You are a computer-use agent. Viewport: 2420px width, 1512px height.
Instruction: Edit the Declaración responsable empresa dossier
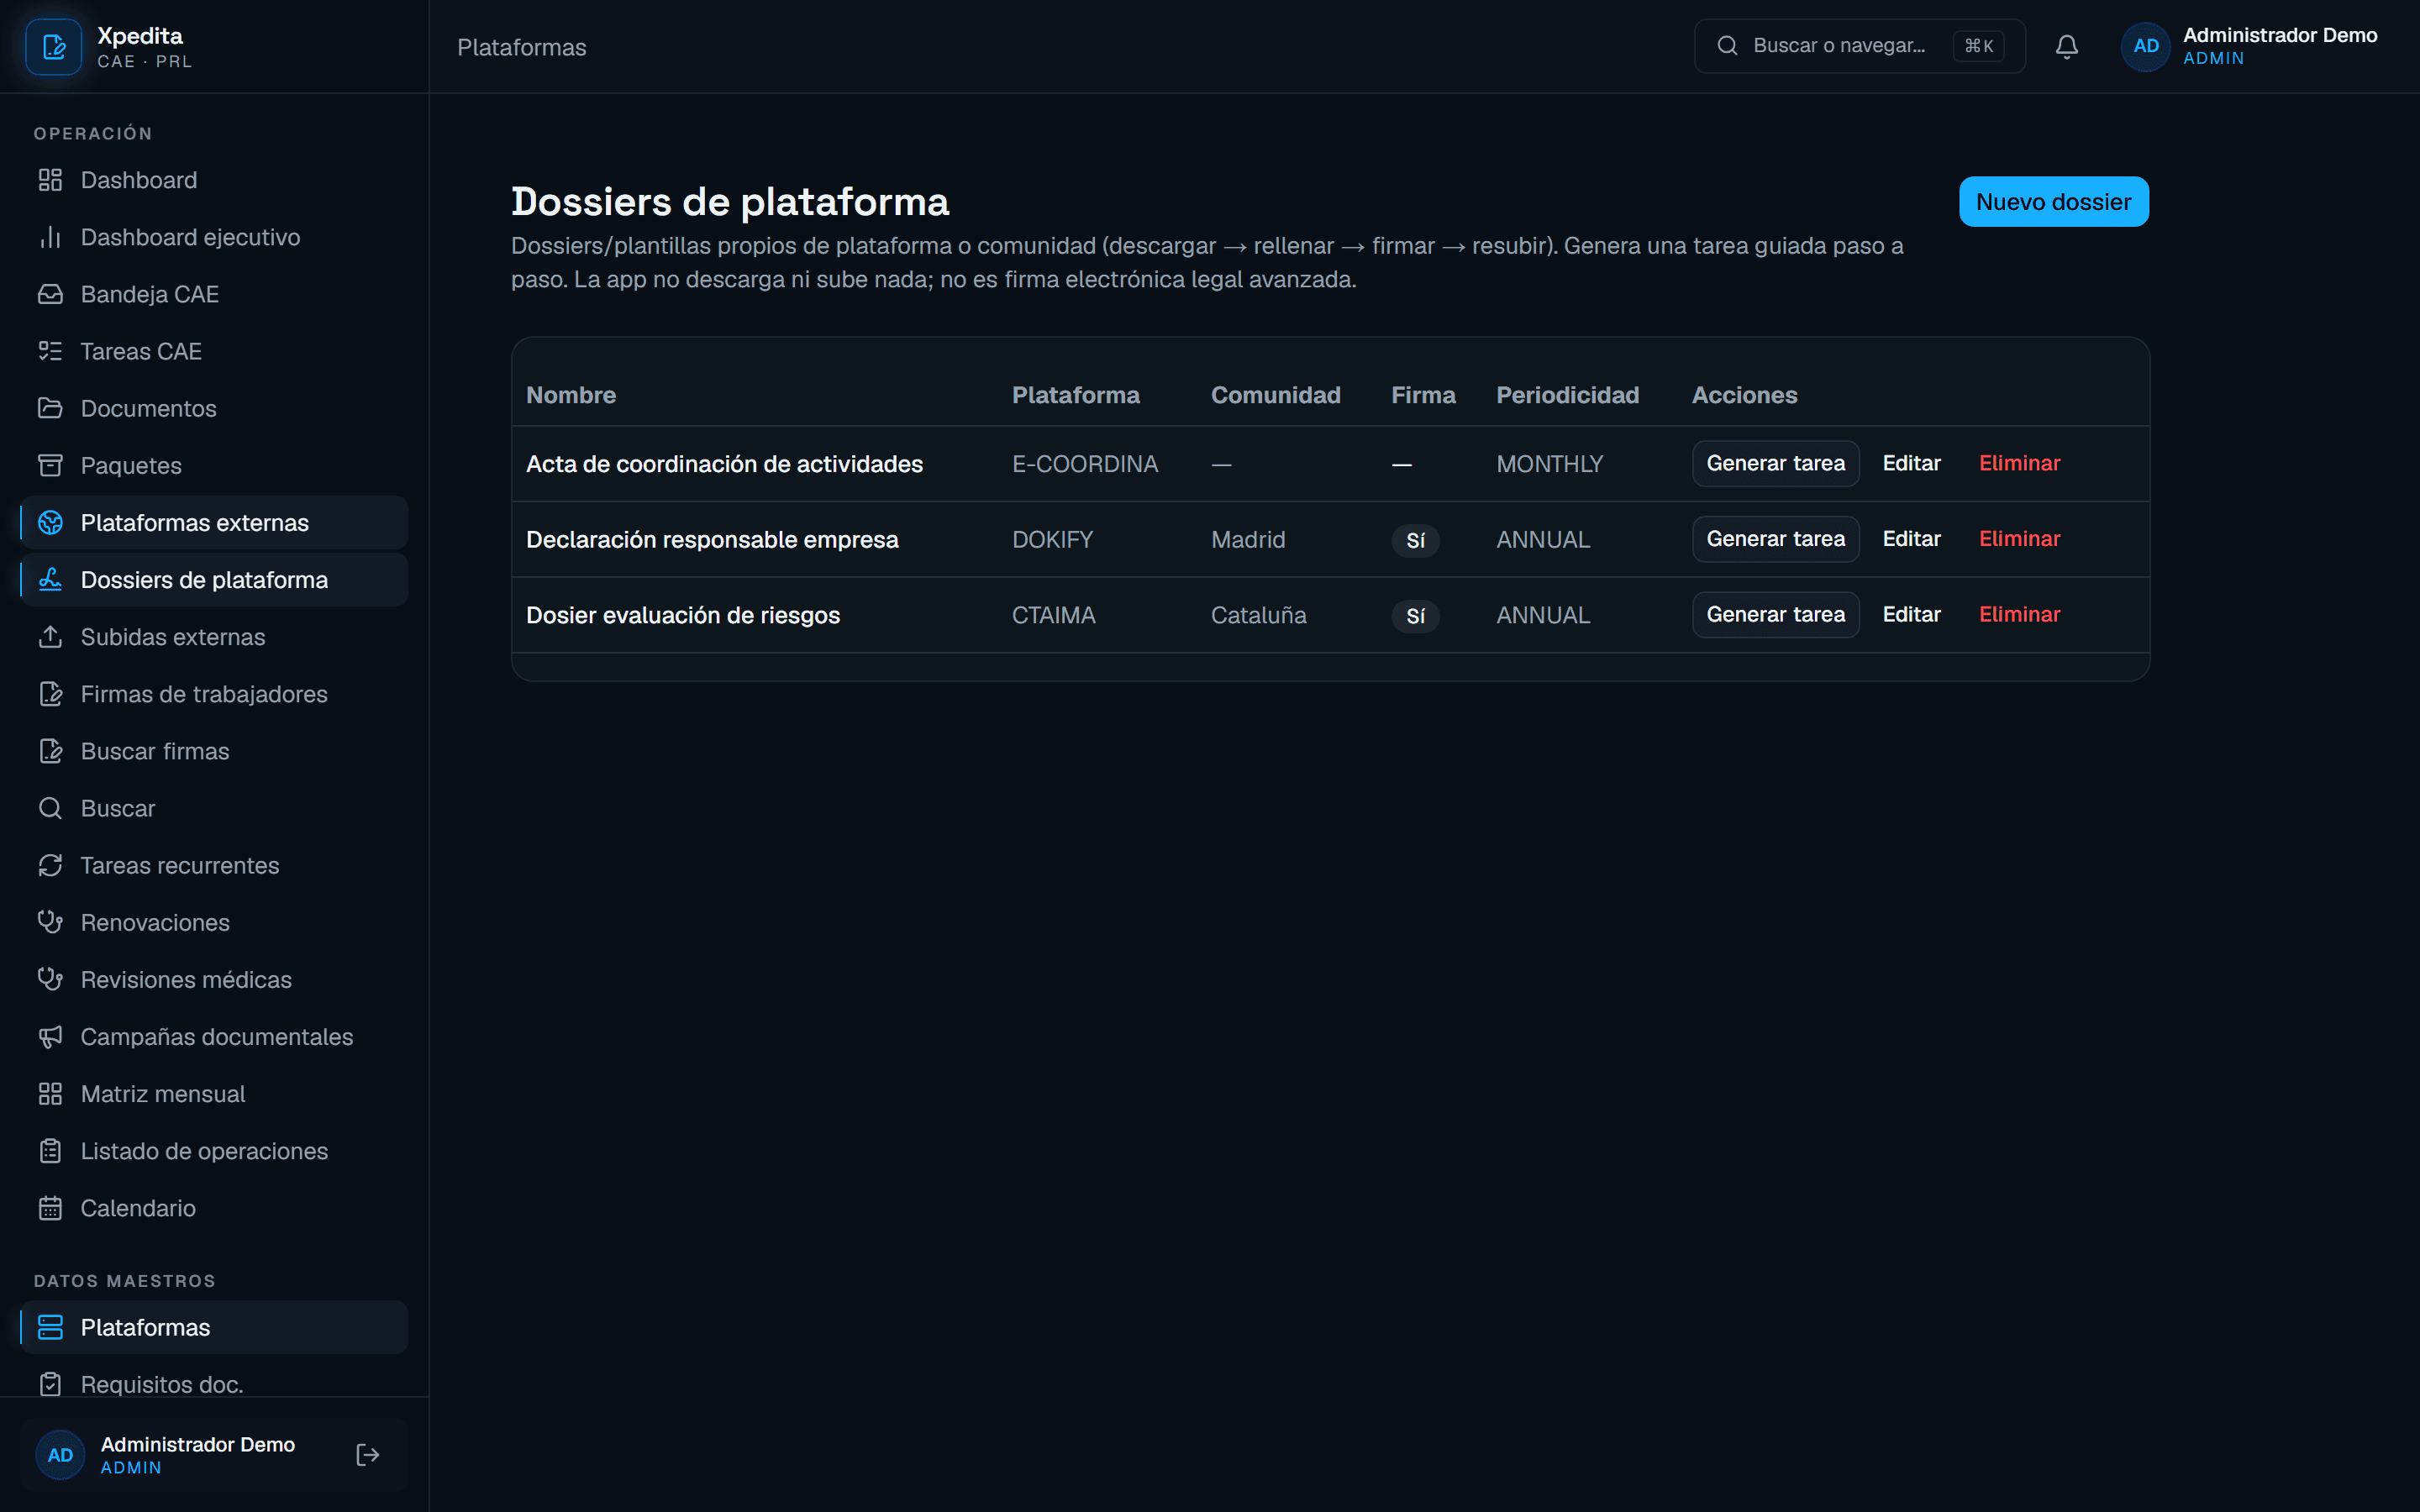1911,539
